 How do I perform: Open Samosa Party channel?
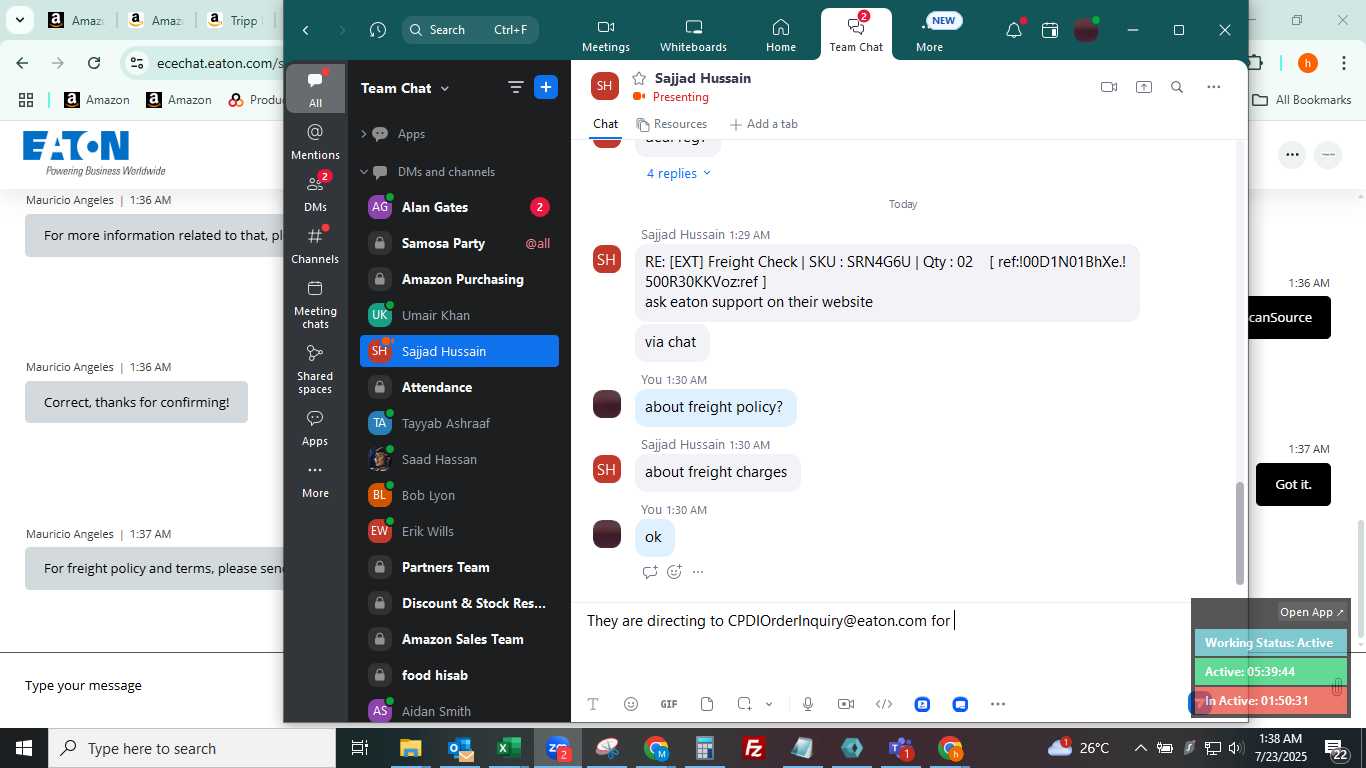pyautogui.click(x=459, y=243)
